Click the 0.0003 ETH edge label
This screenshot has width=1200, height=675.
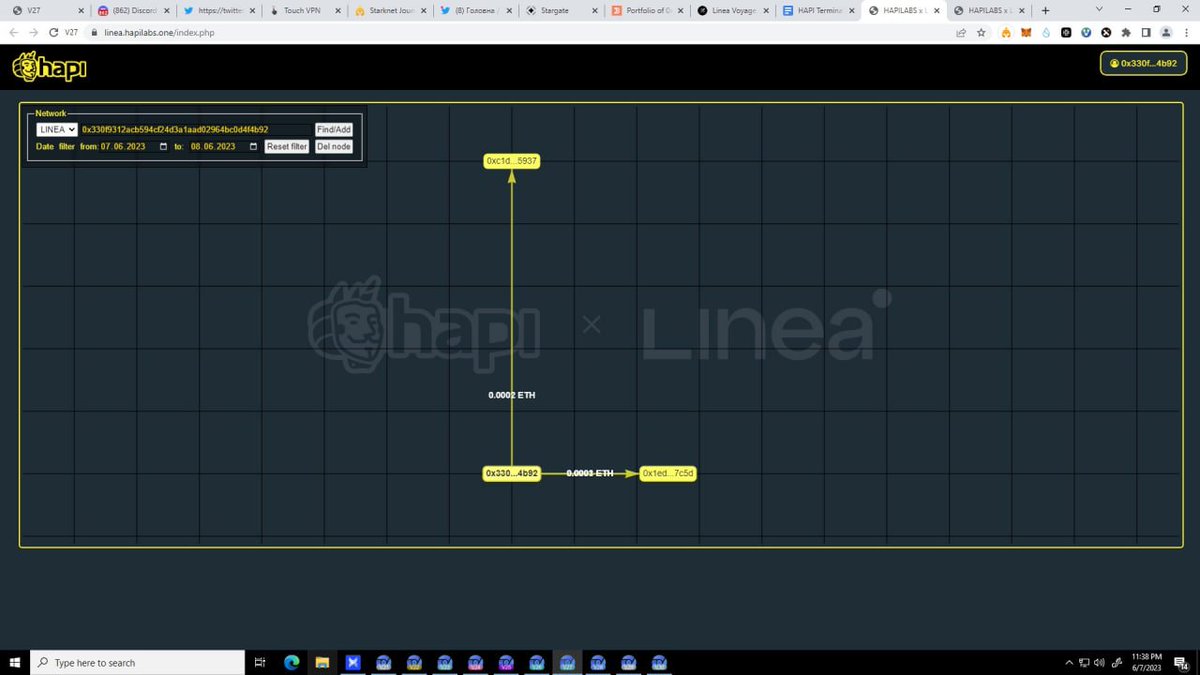point(590,473)
